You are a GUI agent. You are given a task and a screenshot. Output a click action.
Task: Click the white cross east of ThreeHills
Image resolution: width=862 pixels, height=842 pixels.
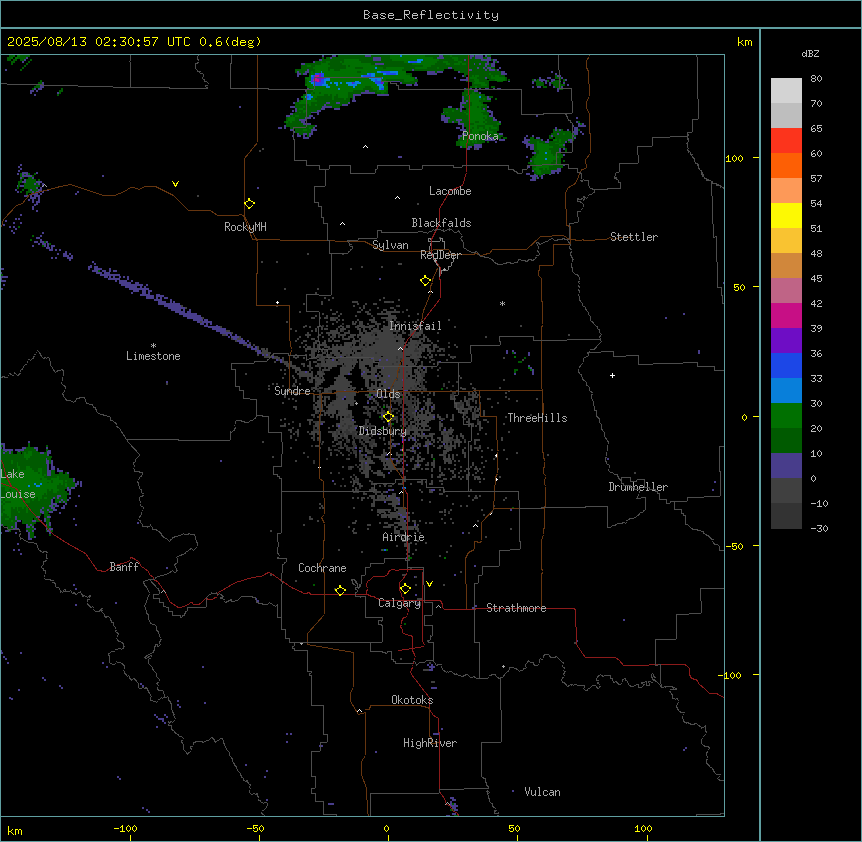612,375
